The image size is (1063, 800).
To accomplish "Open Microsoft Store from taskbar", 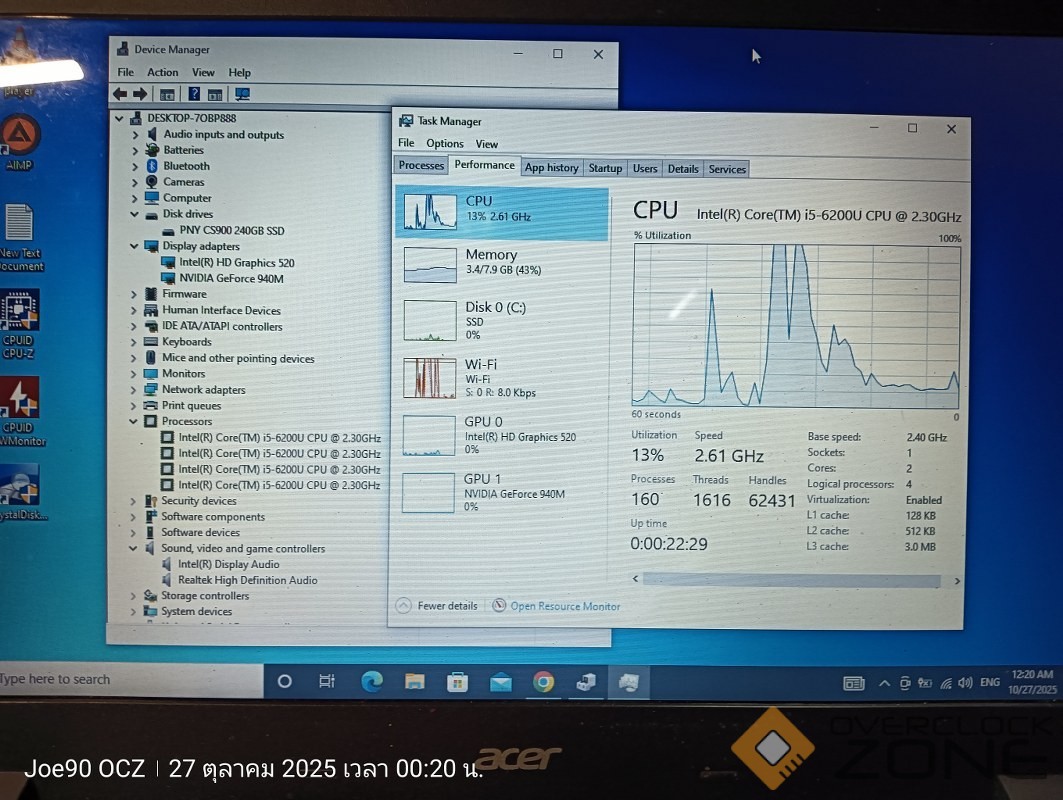I will coord(458,681).
